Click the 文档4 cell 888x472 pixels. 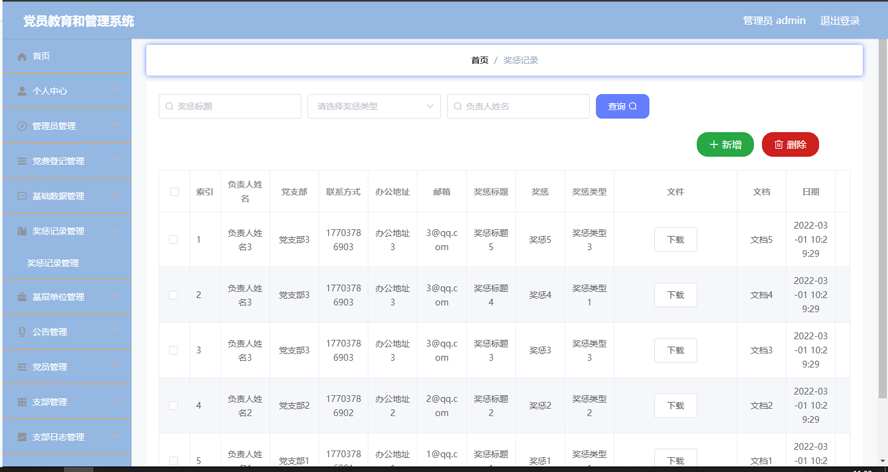click(762, 295)
